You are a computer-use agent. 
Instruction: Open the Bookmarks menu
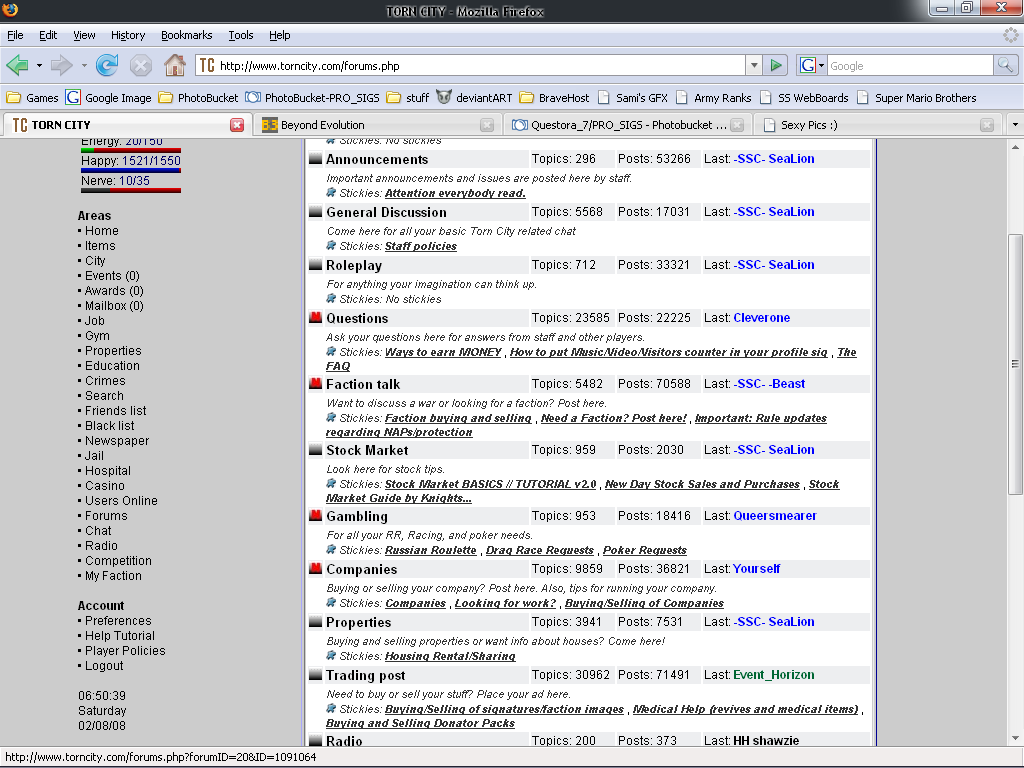coord(186,35)
